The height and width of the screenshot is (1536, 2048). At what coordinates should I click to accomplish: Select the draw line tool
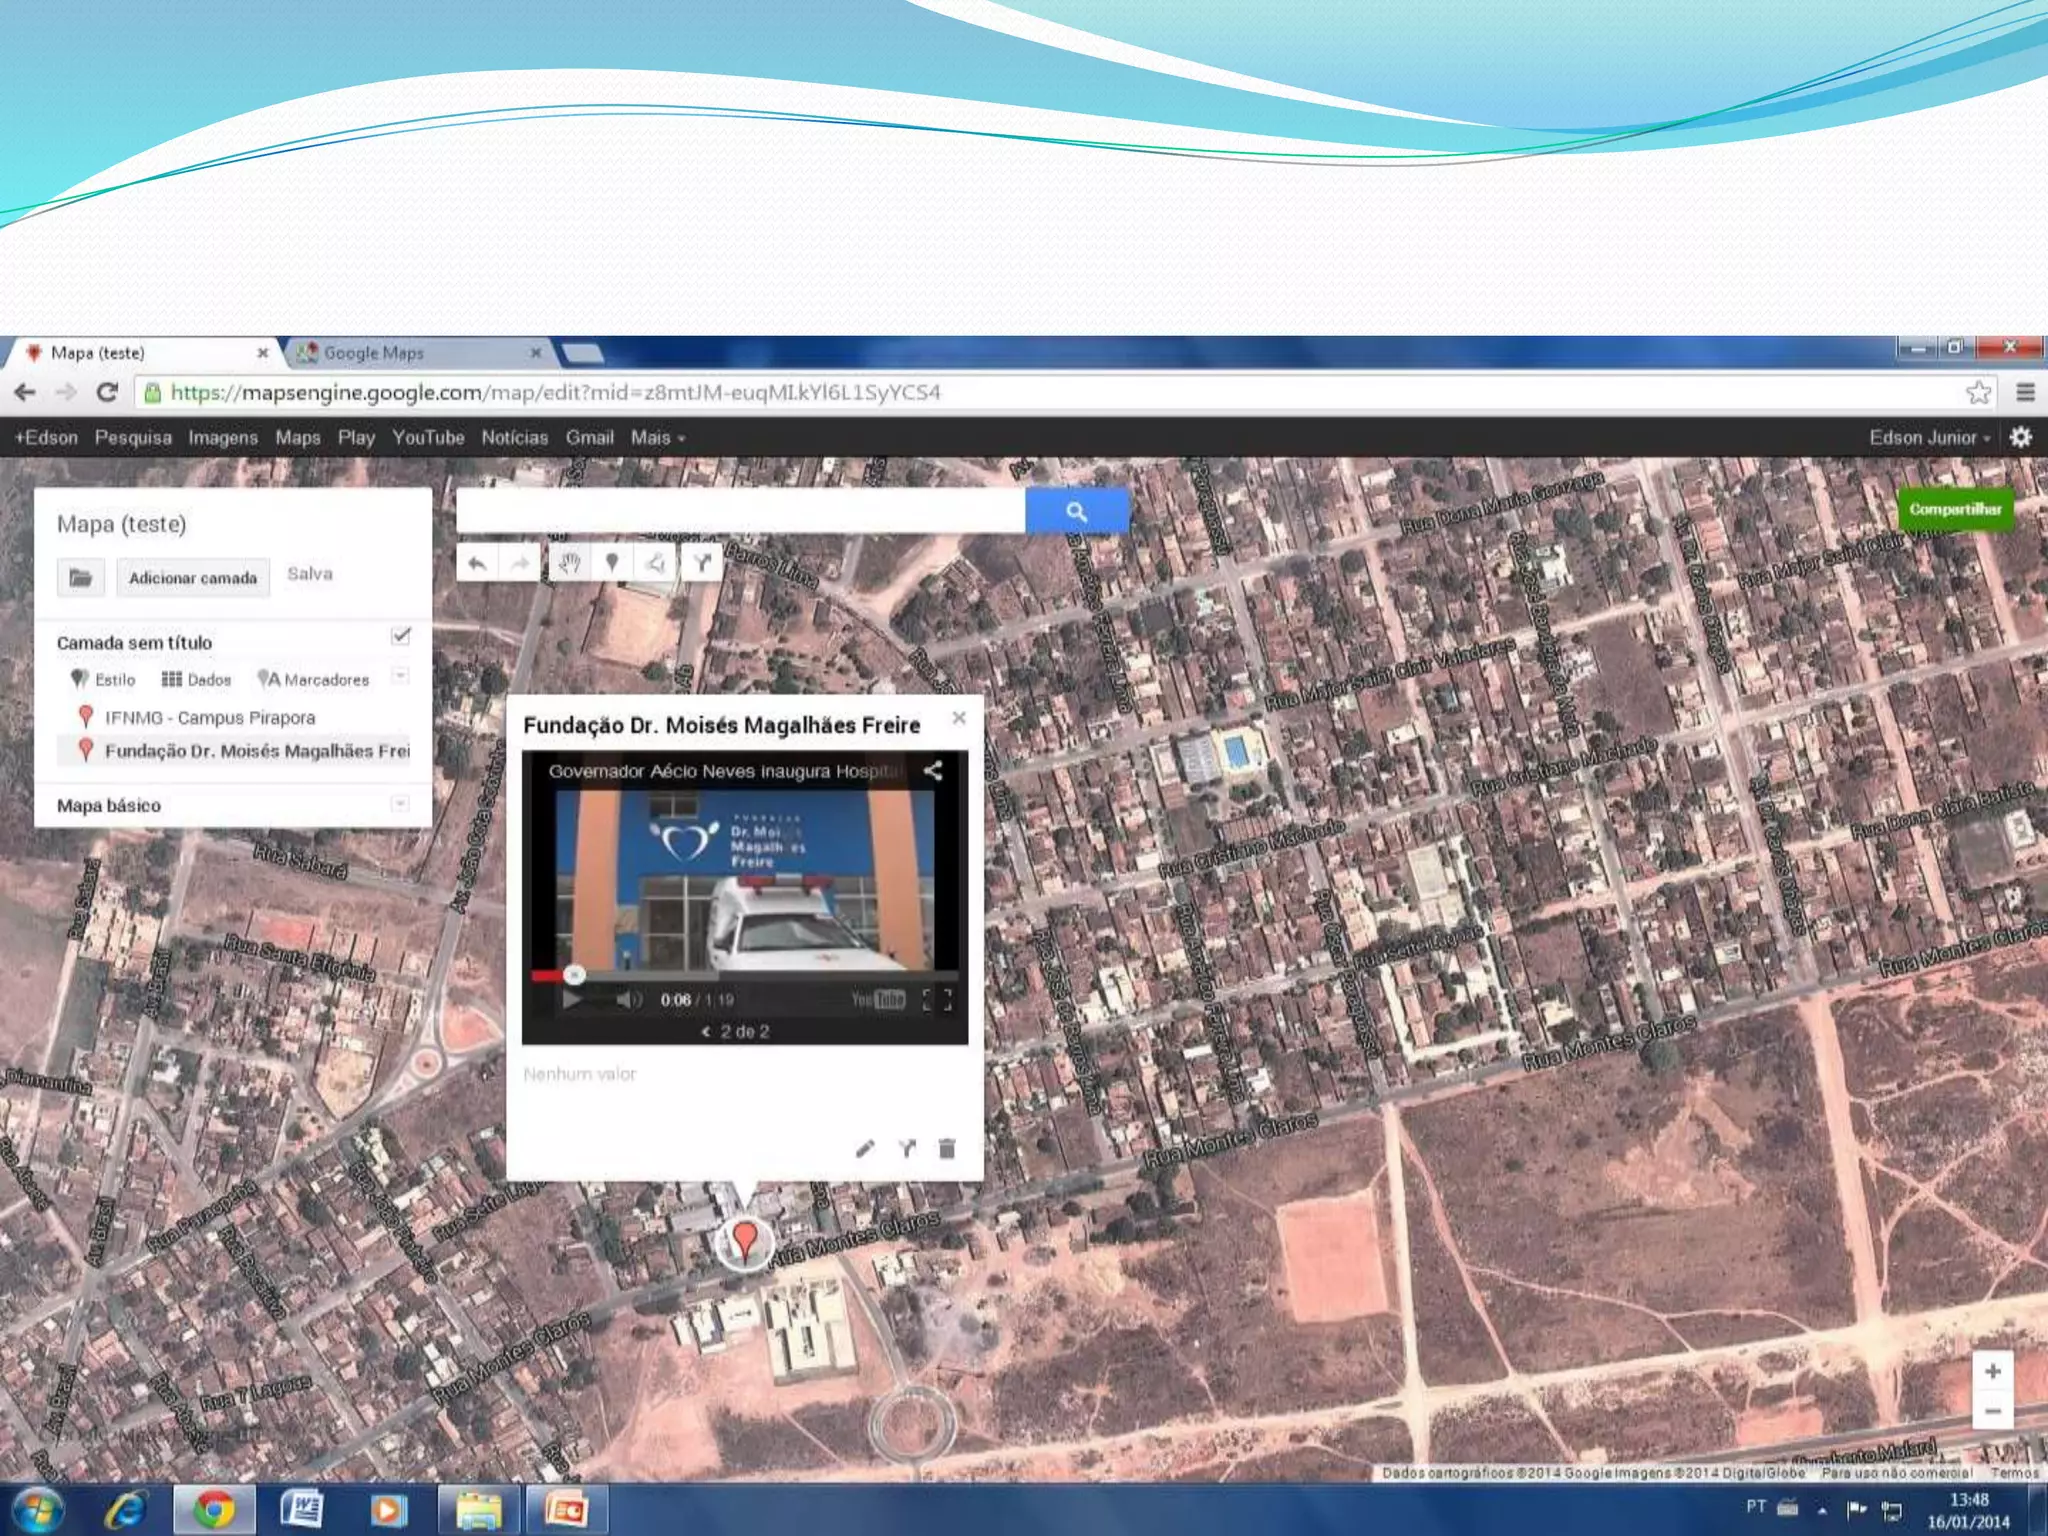point(655,563)
